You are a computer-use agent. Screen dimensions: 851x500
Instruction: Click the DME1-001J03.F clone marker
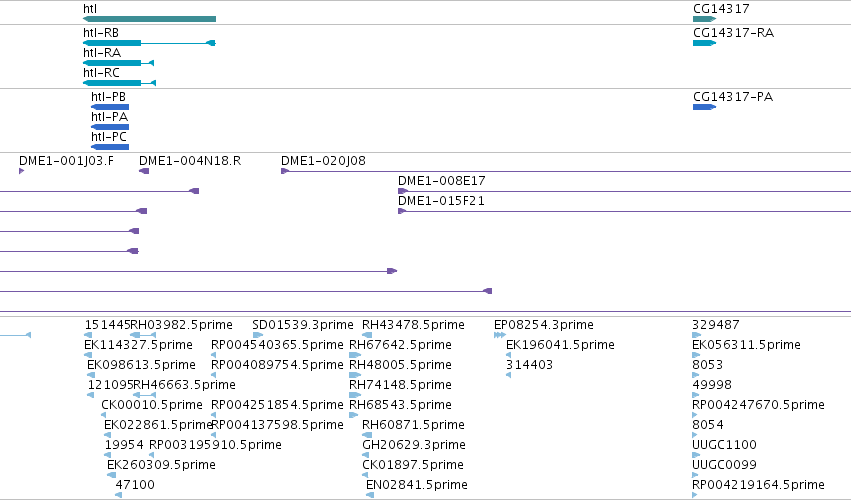tap(22, 171)
